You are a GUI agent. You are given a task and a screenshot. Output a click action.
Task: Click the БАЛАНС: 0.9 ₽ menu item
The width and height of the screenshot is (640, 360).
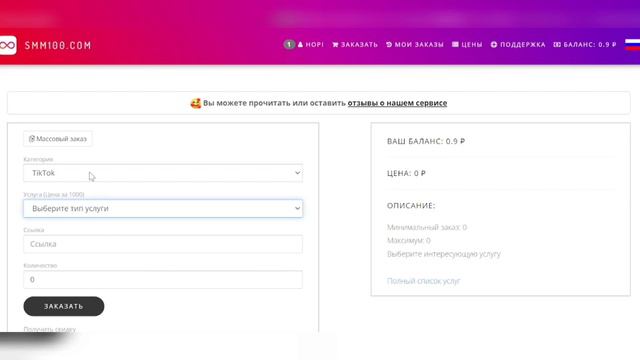pos(585,44)
